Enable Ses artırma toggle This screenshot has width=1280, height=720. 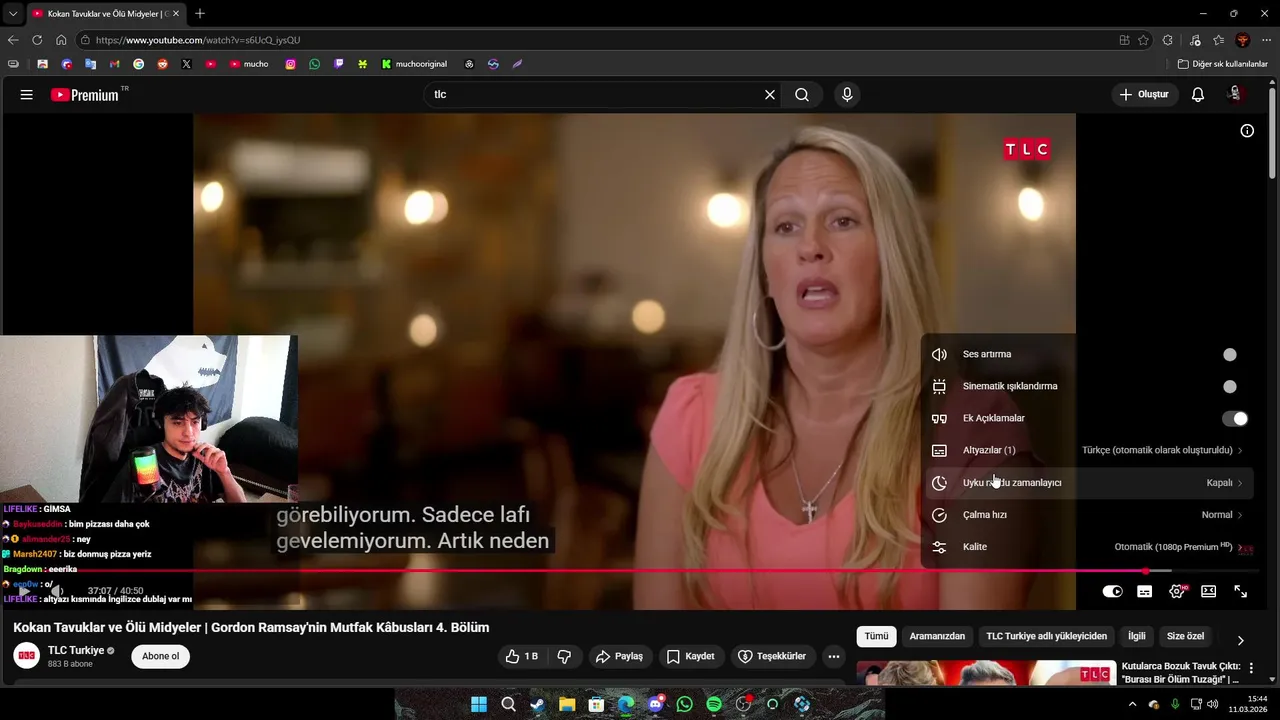pos(1234,355)
